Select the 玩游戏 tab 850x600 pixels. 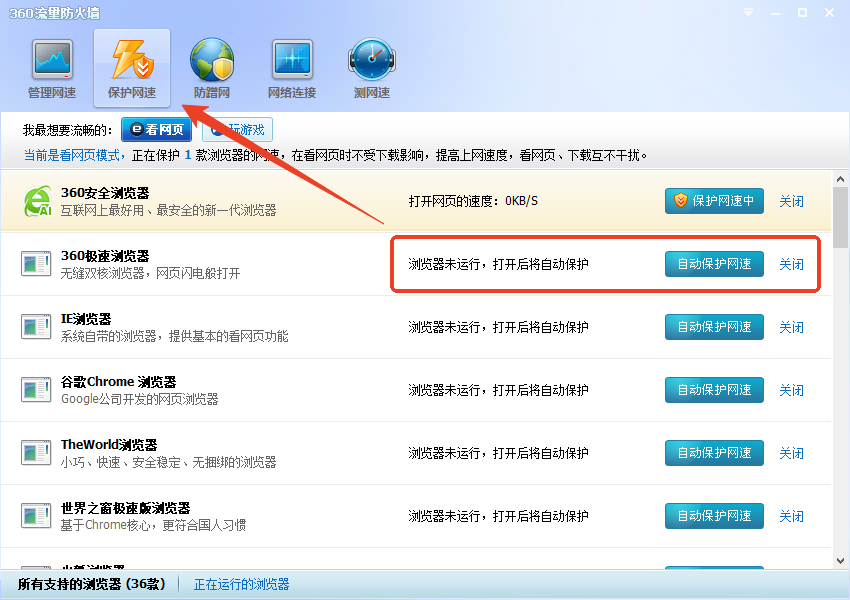tap(237, 129)
